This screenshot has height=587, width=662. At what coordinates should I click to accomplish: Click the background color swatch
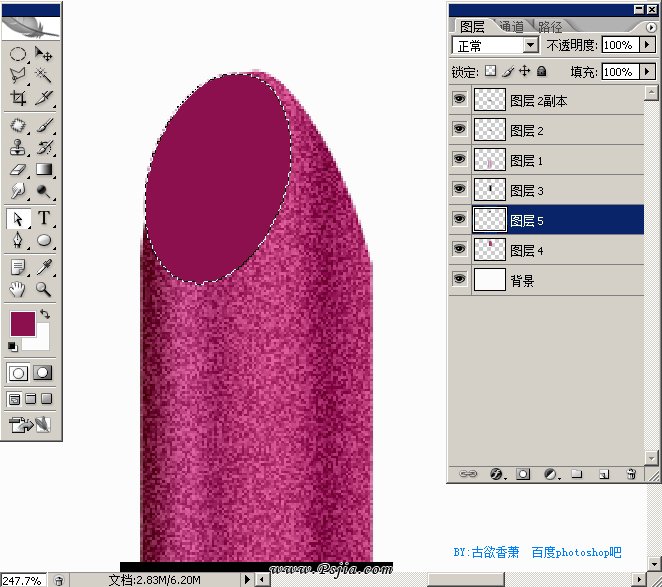tap(41, 342)
